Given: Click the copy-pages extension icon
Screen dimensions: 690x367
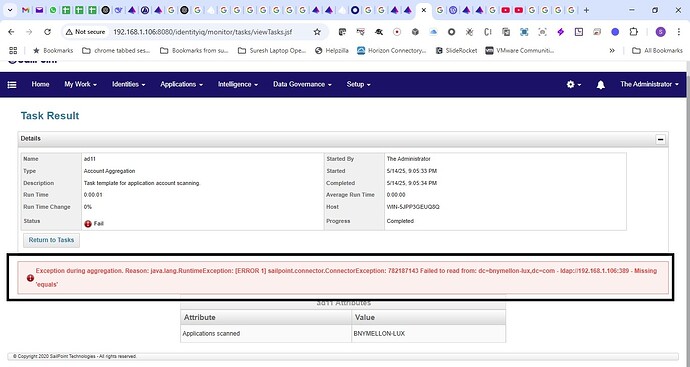Looking at the screenshot, I should point(506,32).
